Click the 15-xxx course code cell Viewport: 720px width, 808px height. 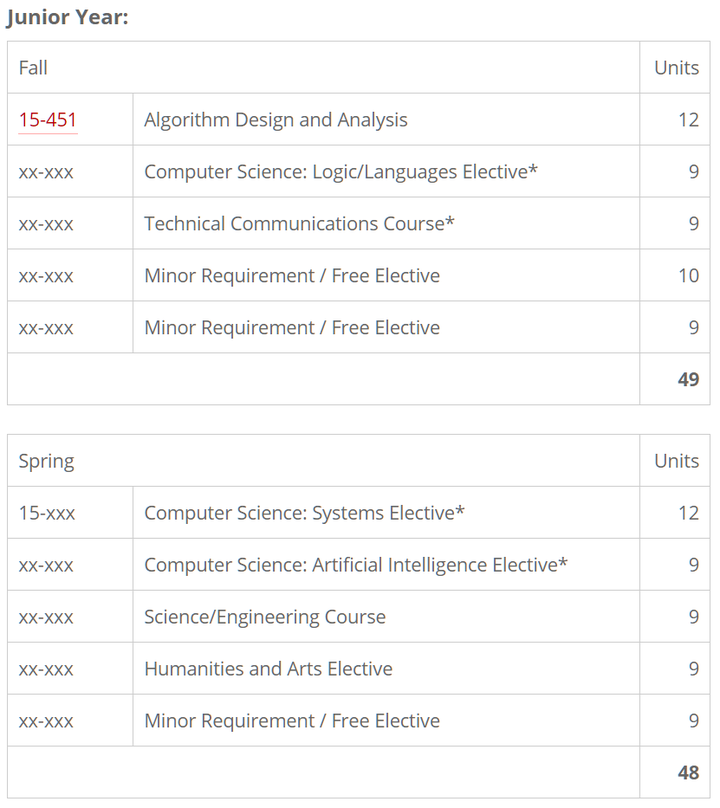pyautogui.click(x=47, y=513)
